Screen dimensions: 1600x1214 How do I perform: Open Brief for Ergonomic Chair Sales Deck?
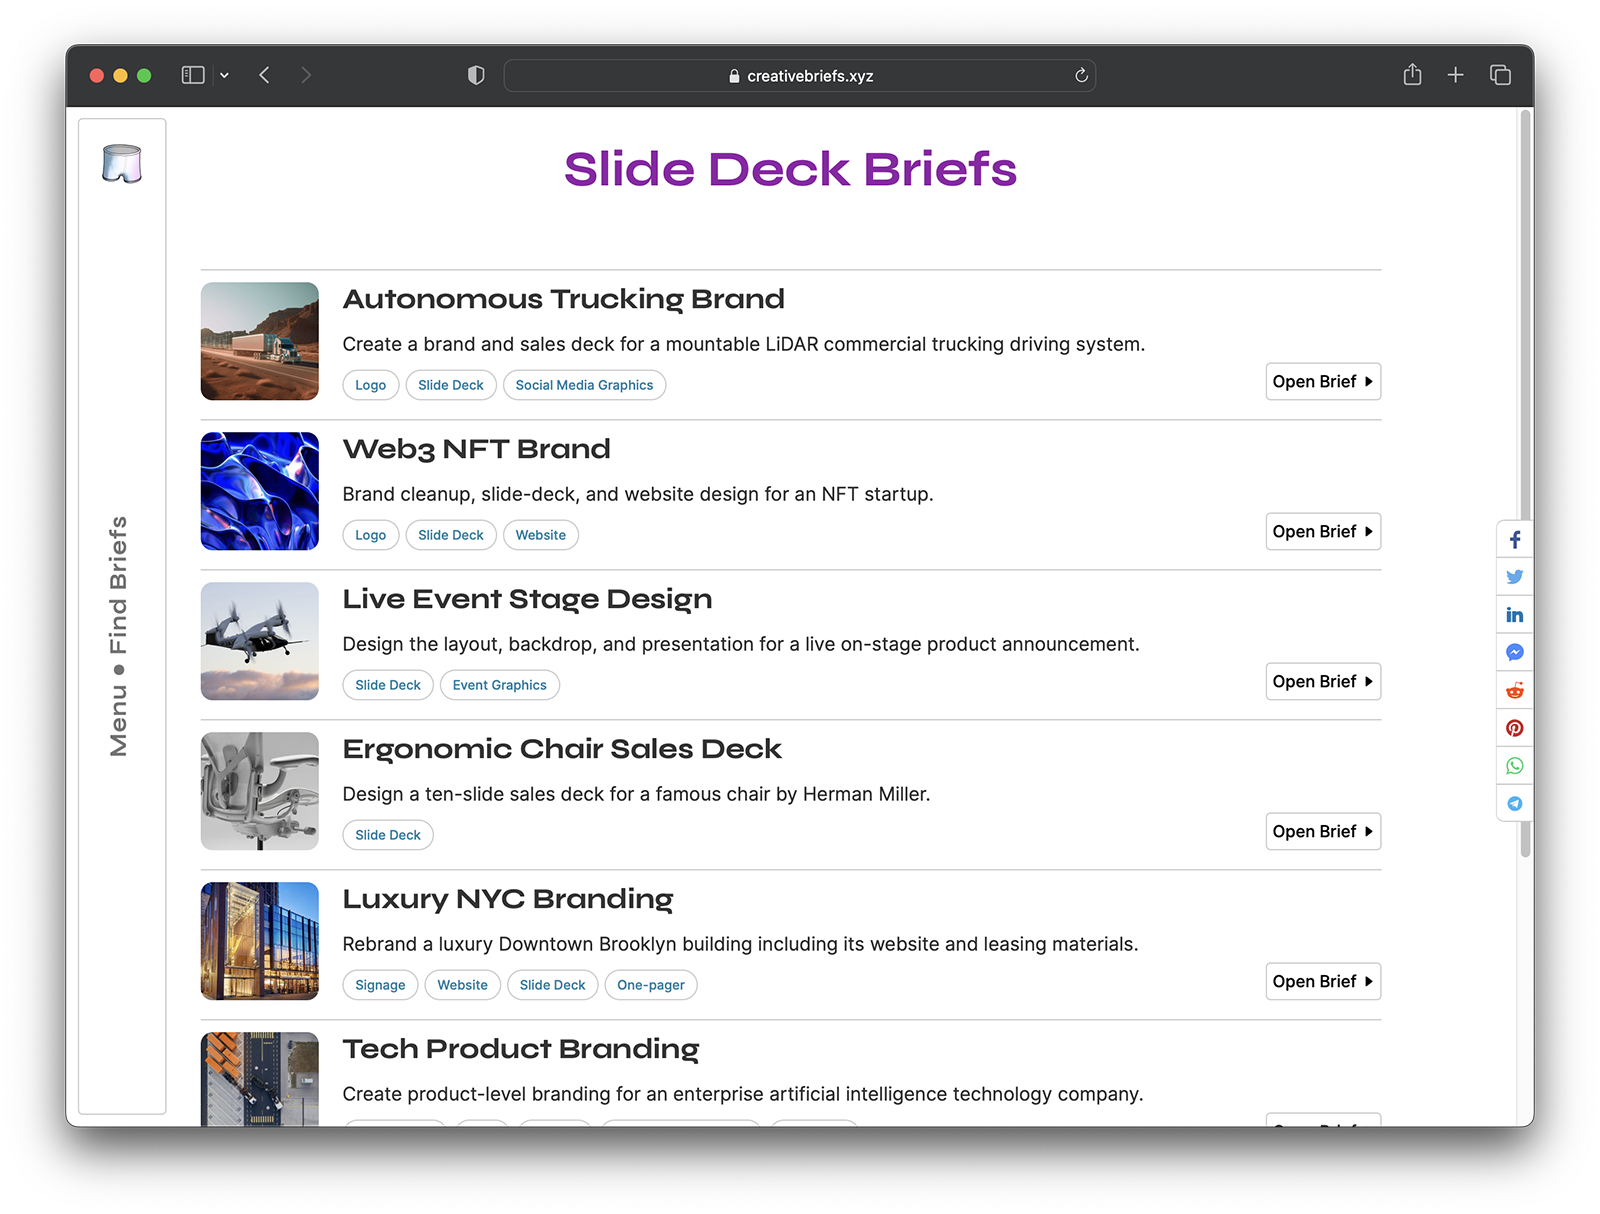[x=1323, y=831]
